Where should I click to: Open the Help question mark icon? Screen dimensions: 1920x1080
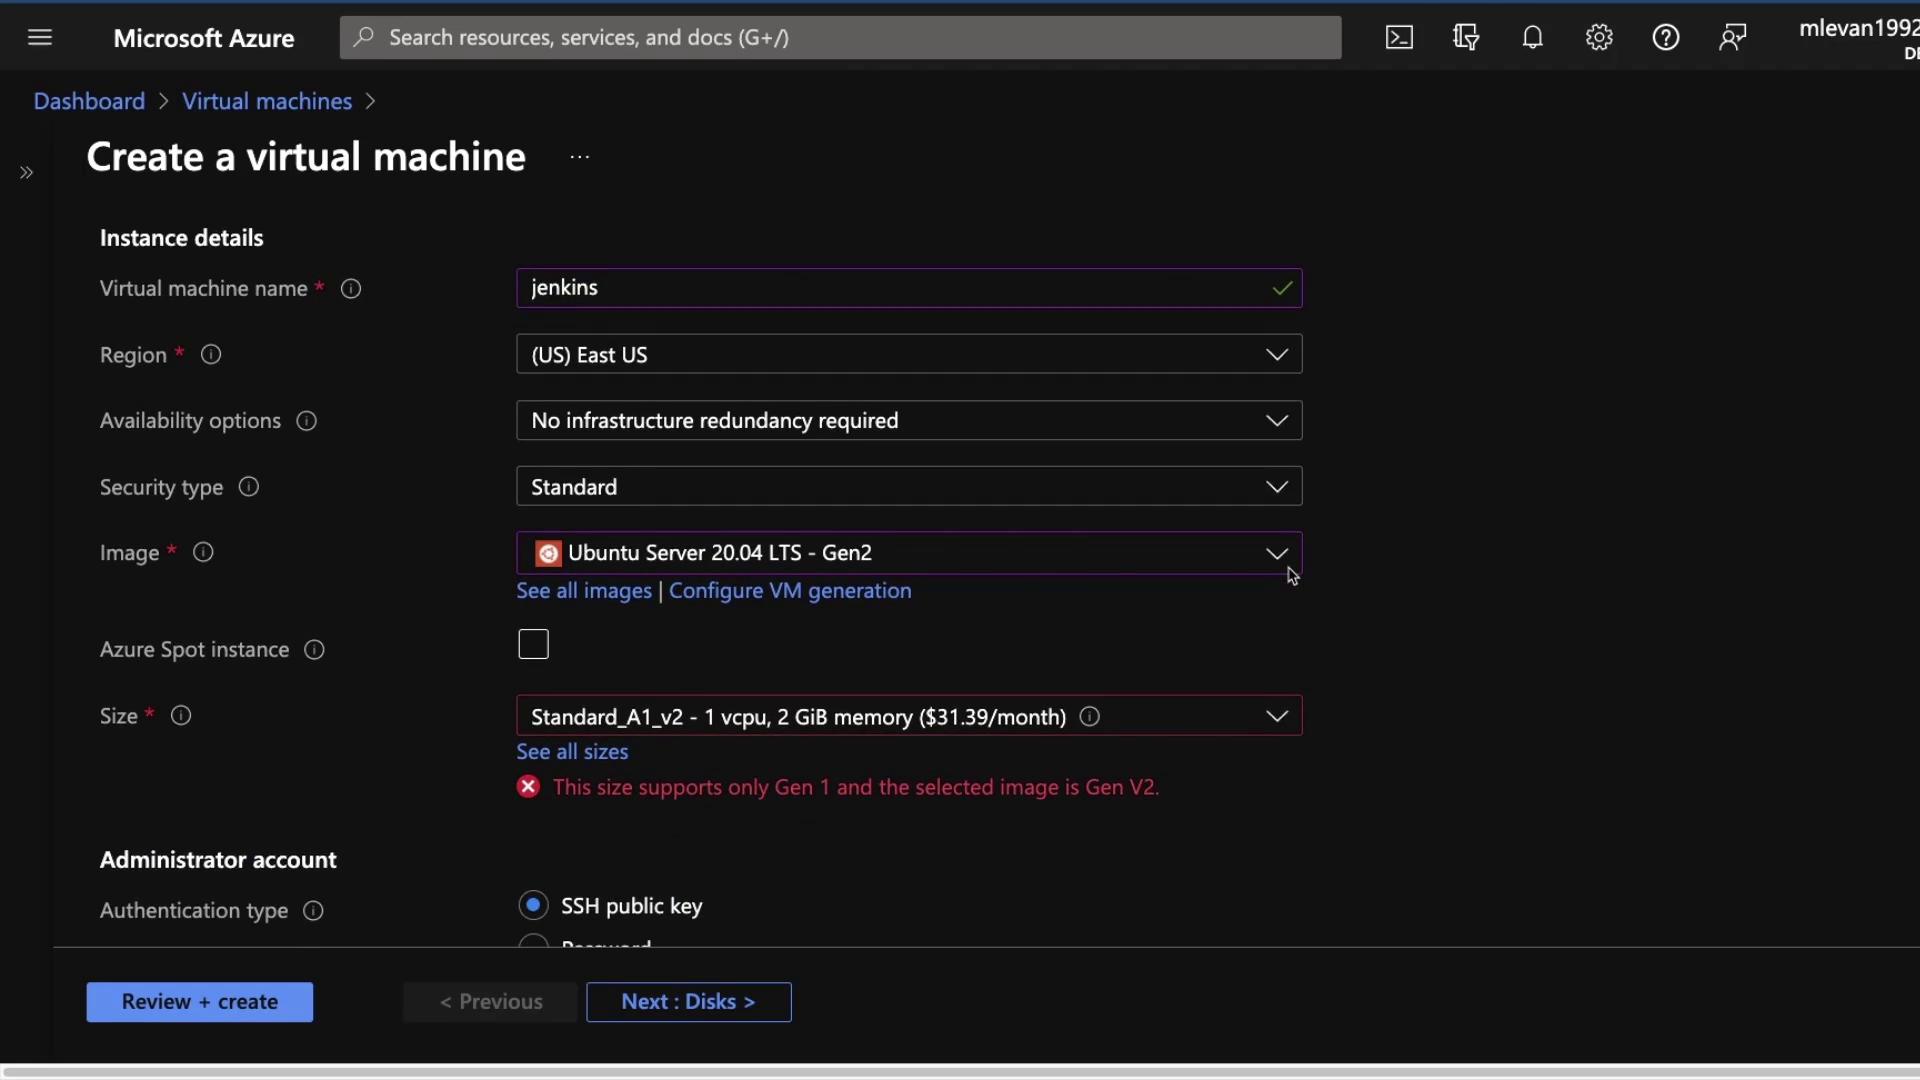(x=1665, y=38)
